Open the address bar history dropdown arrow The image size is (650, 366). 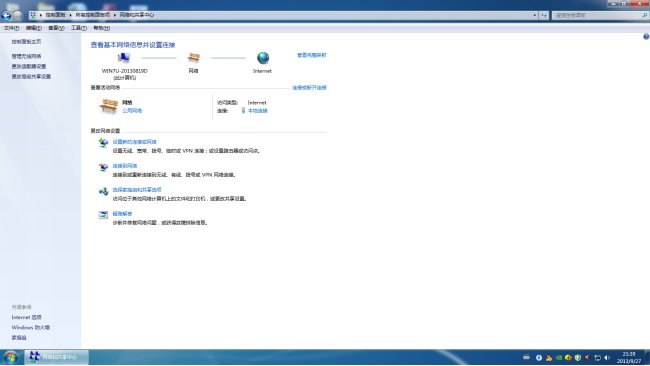coord(535,15)
